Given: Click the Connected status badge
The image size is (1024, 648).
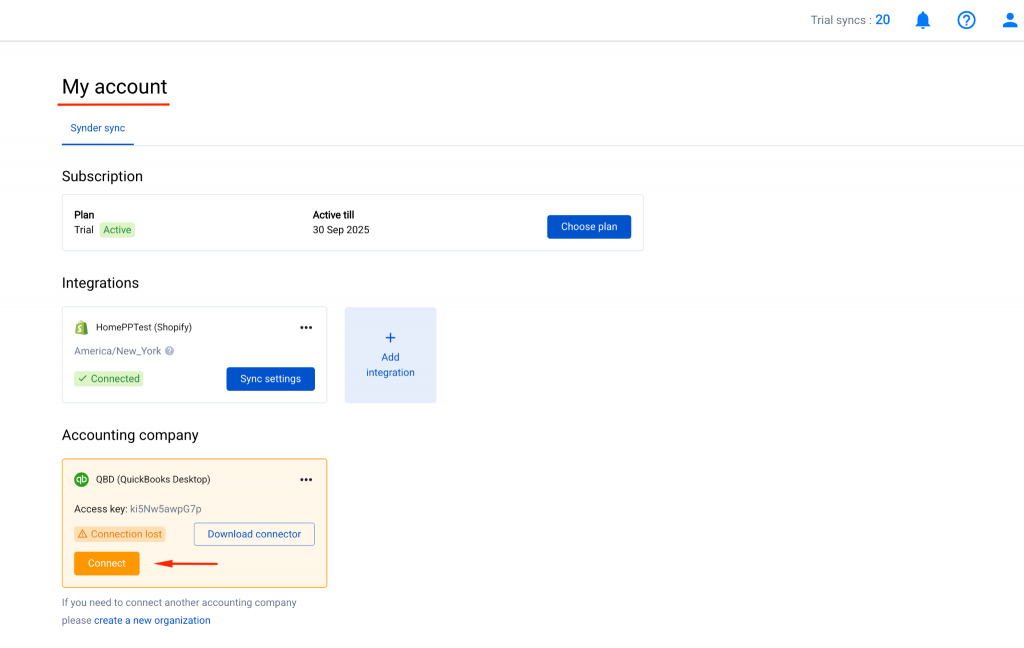Looking at the screenshot, I should coord(108,379).
